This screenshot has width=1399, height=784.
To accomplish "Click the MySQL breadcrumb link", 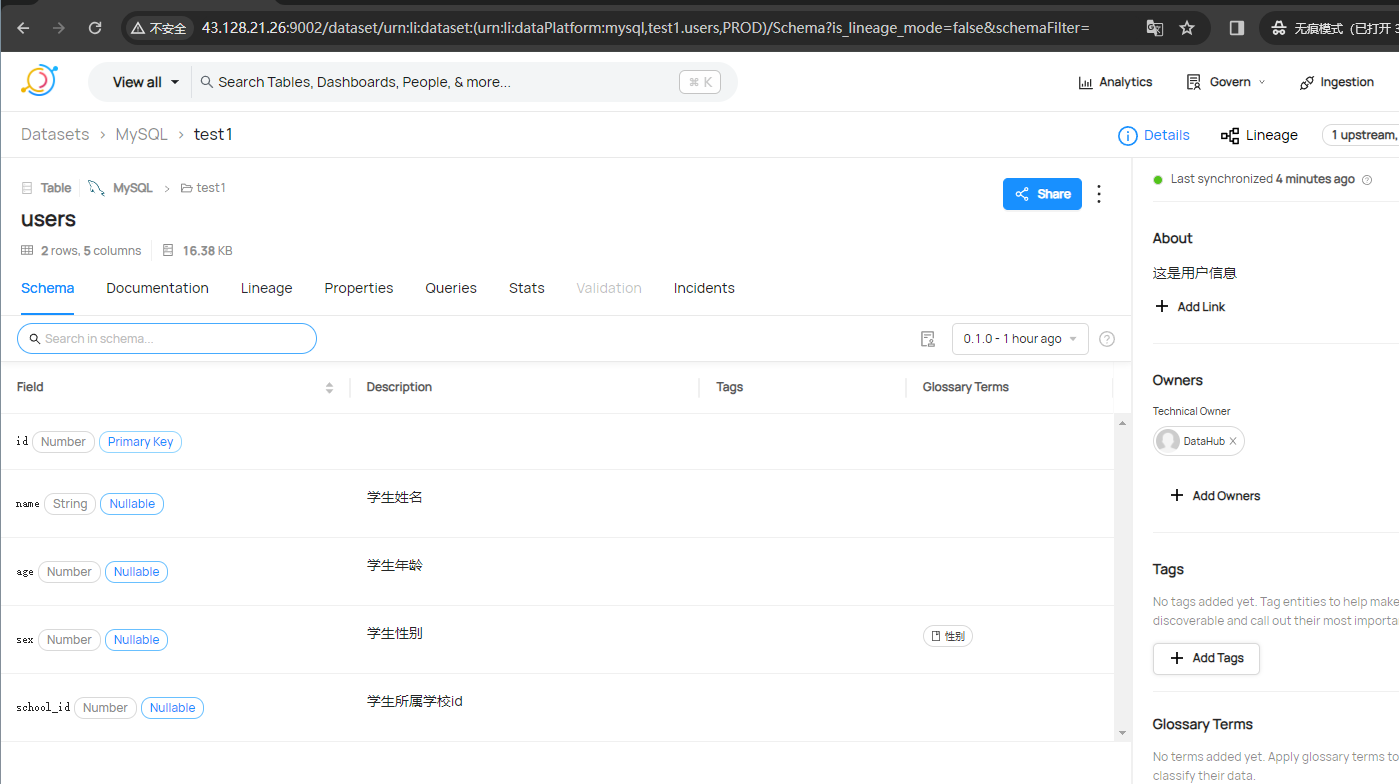I will click(x=142, y=134).
